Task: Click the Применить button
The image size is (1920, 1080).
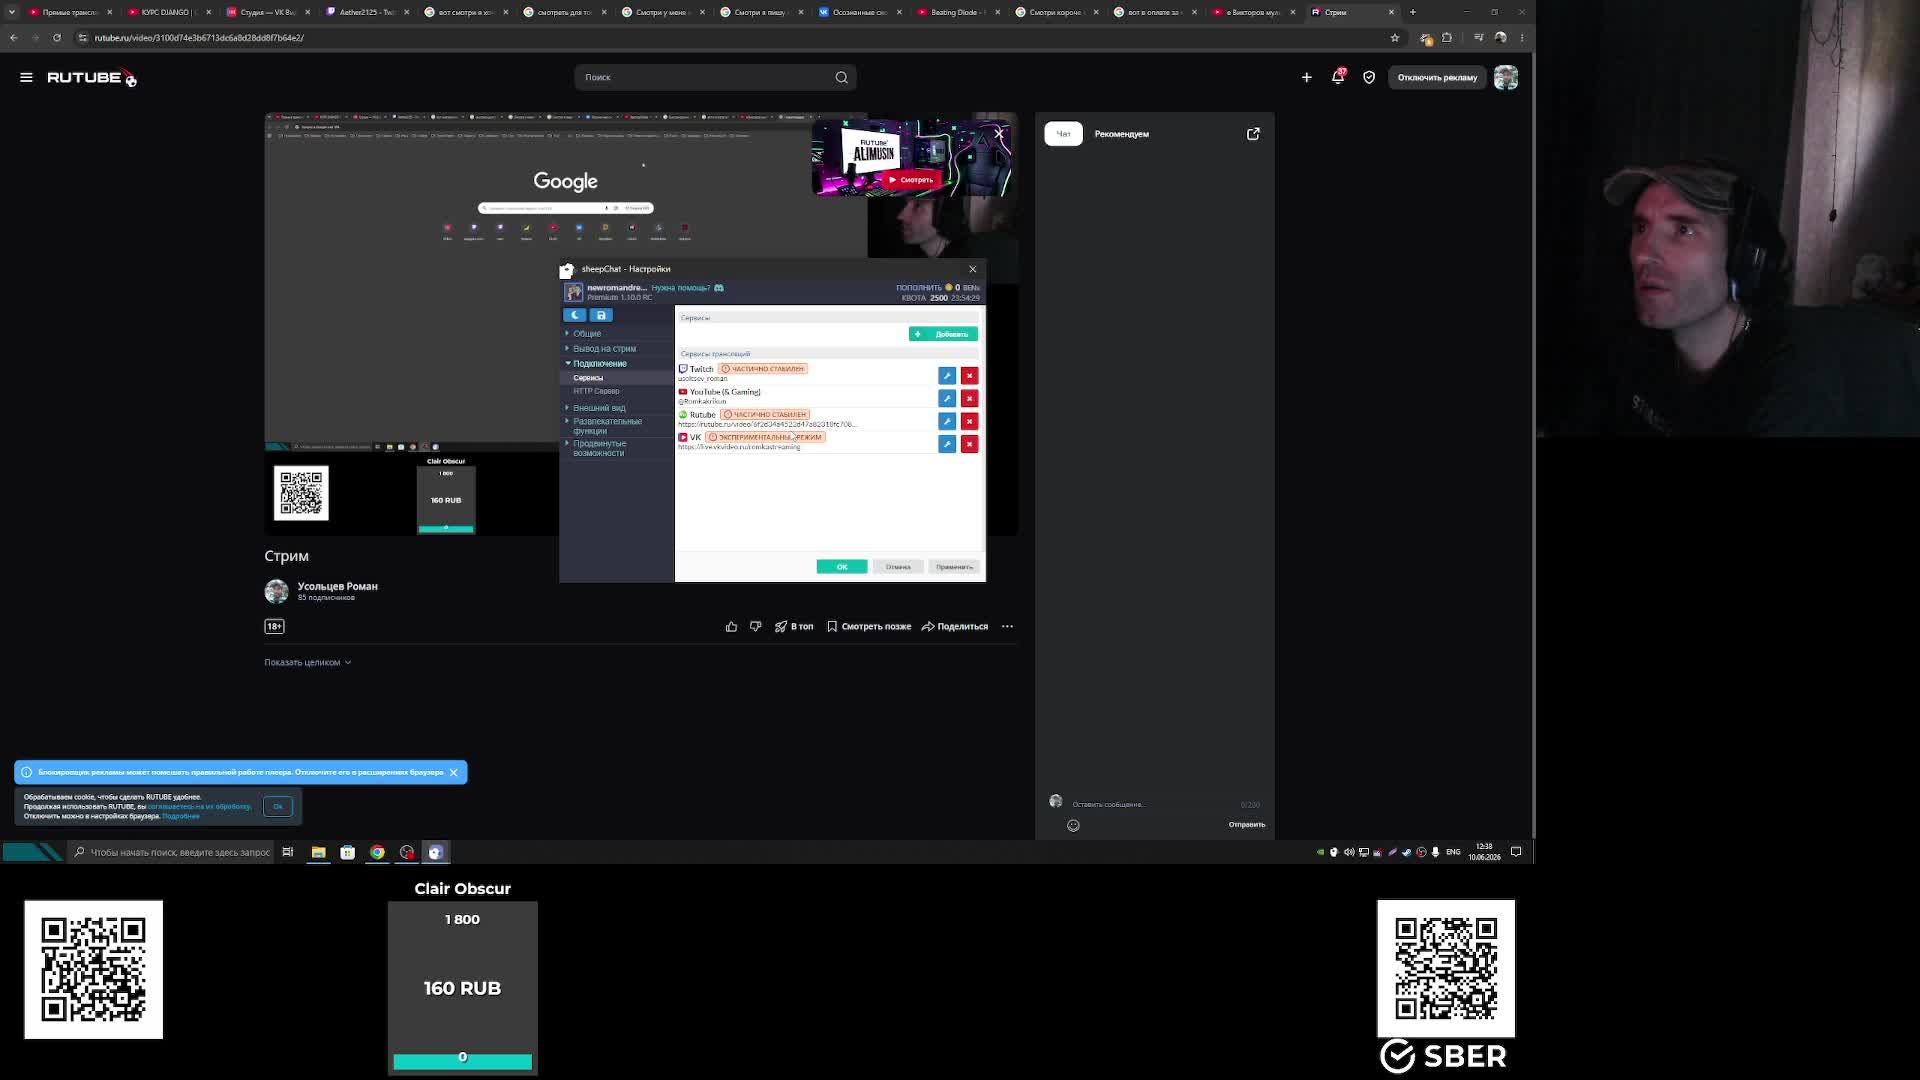Action: [954, 567]
